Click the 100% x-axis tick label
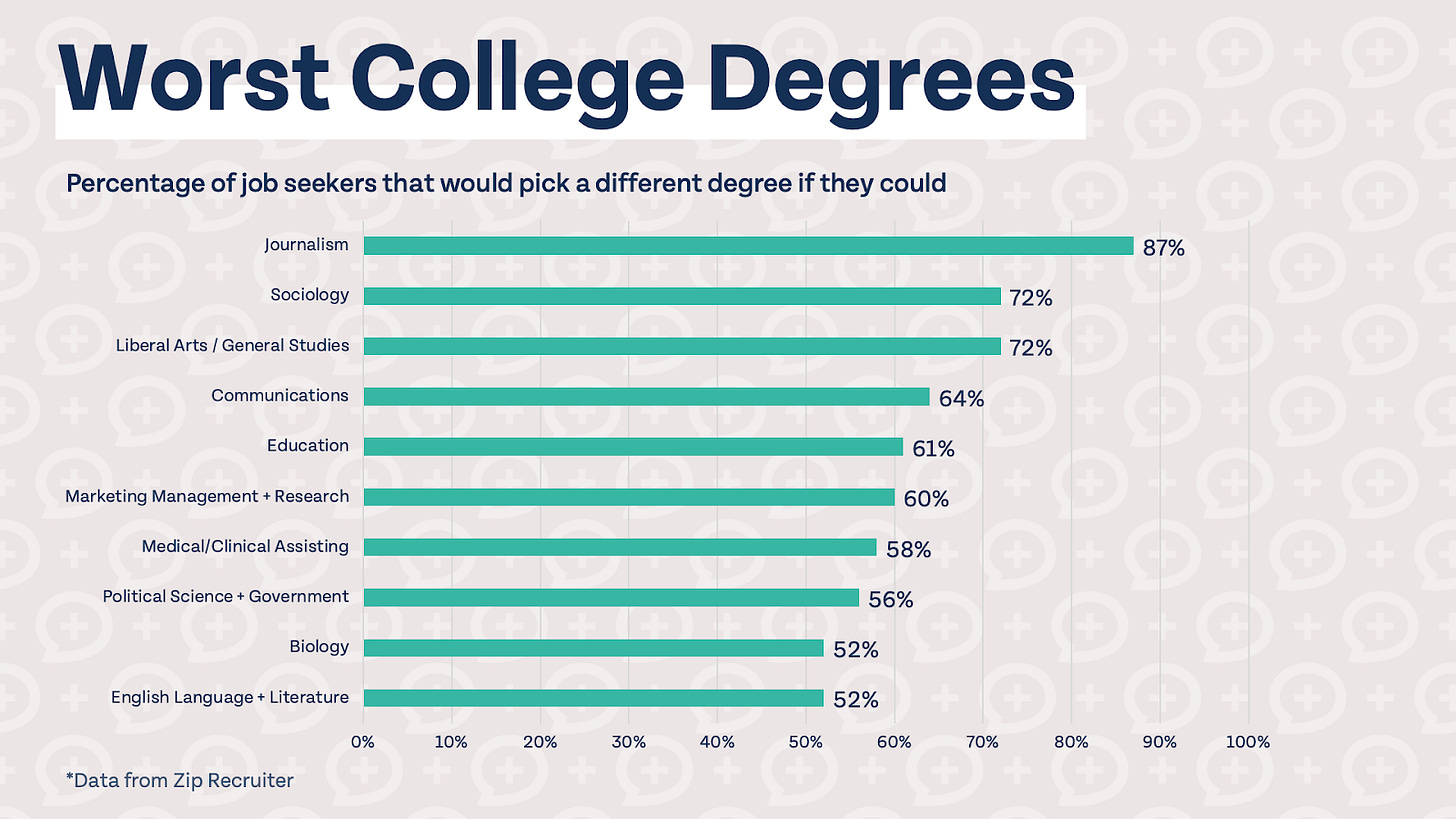 [x=1247, y=742]
